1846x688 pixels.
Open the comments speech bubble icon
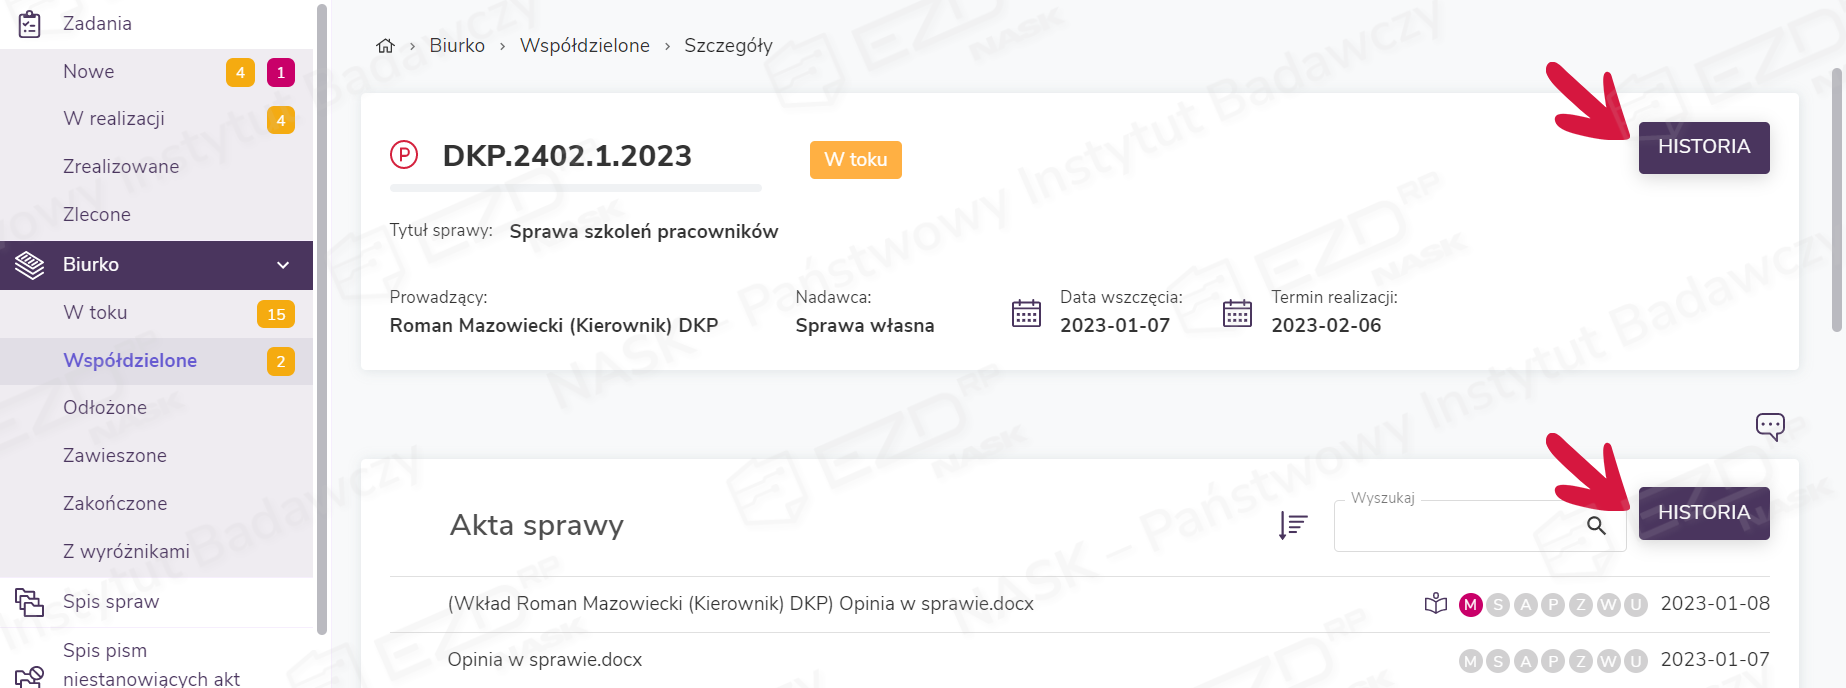point(1769,427)
